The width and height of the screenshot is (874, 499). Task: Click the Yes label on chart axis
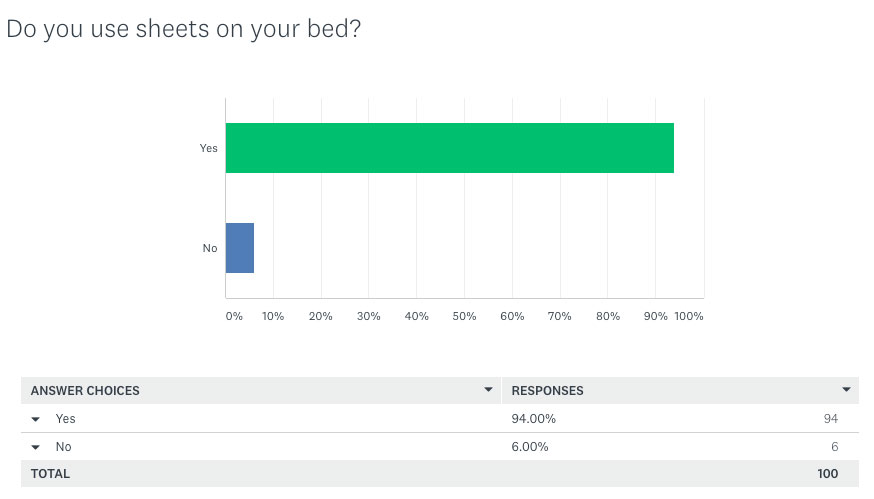pyautogui.click(x=208, y=148)
